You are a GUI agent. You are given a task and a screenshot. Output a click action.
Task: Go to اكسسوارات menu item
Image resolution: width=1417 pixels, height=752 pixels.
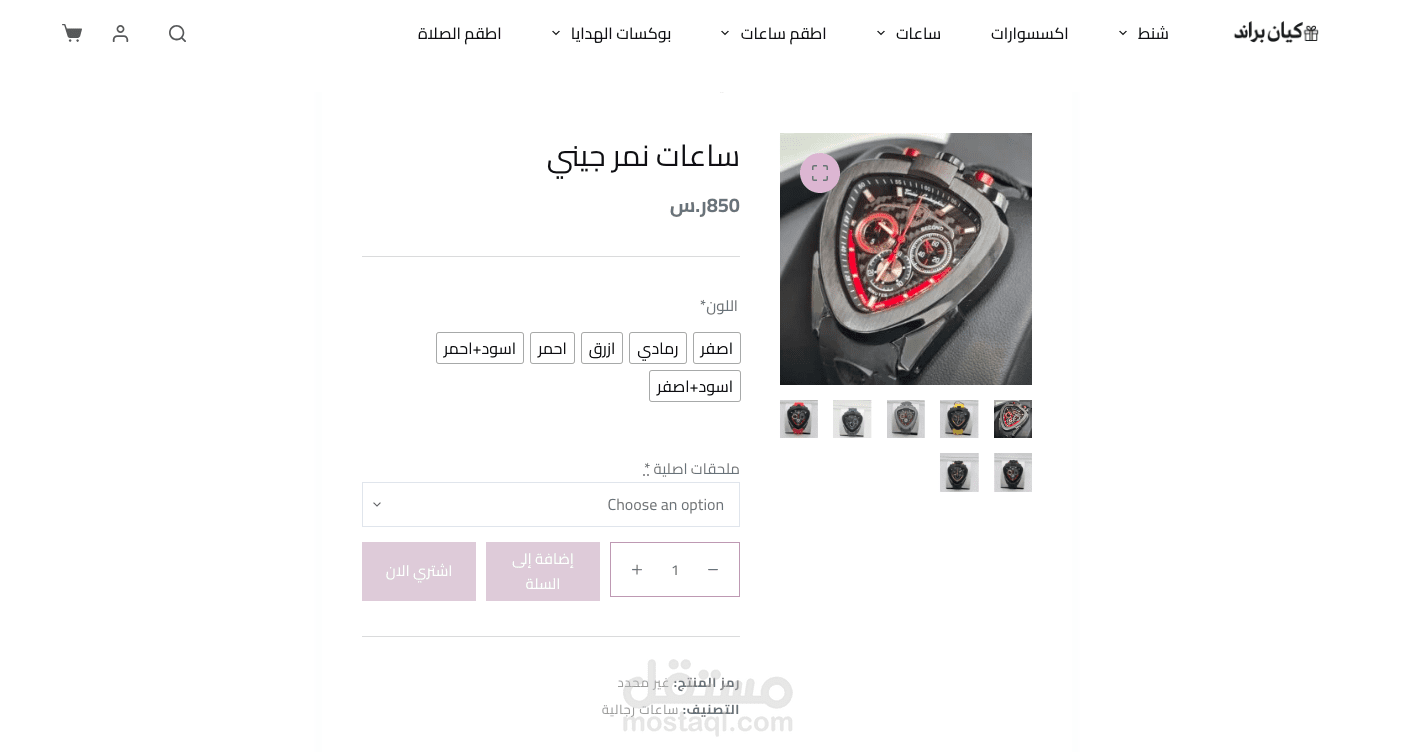coord(1029,33)
